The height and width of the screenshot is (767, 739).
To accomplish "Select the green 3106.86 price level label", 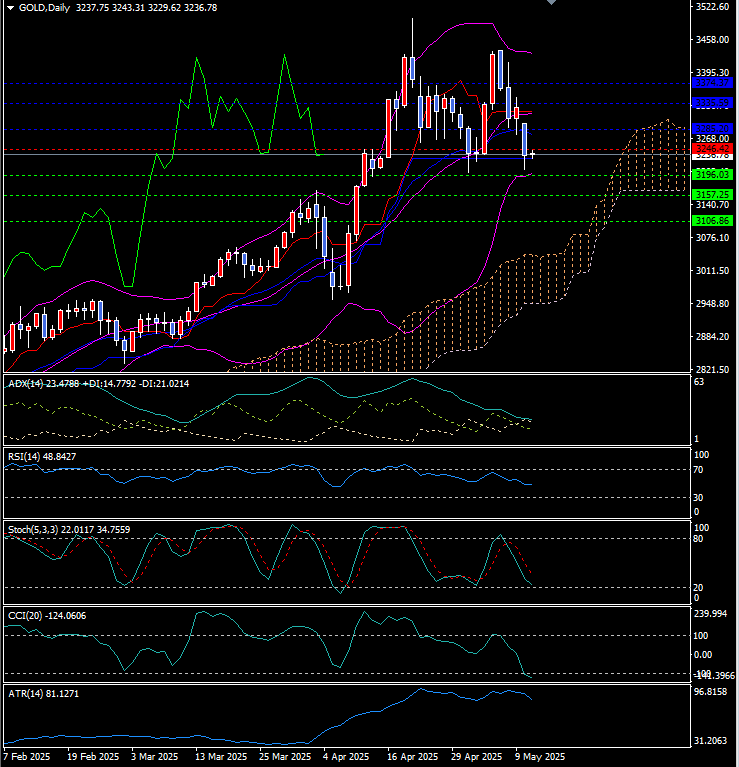I will click(x=713, y=221).
